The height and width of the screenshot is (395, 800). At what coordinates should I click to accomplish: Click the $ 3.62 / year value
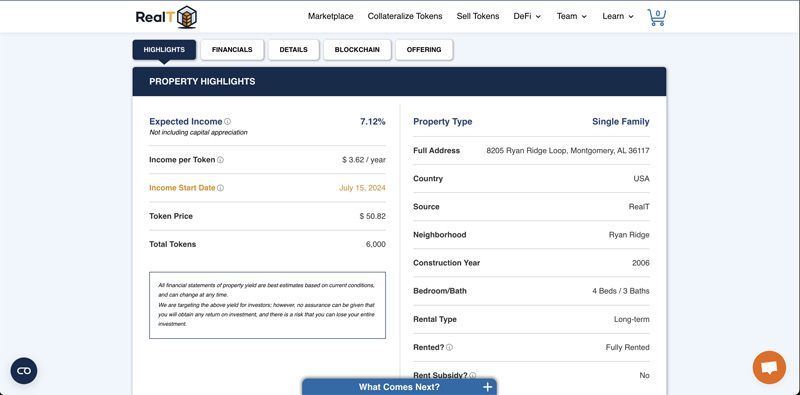pos(364,160)
